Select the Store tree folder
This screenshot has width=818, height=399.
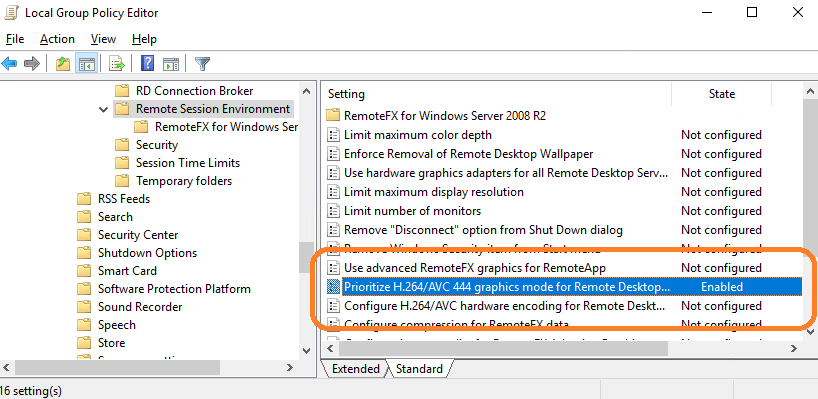112,343
